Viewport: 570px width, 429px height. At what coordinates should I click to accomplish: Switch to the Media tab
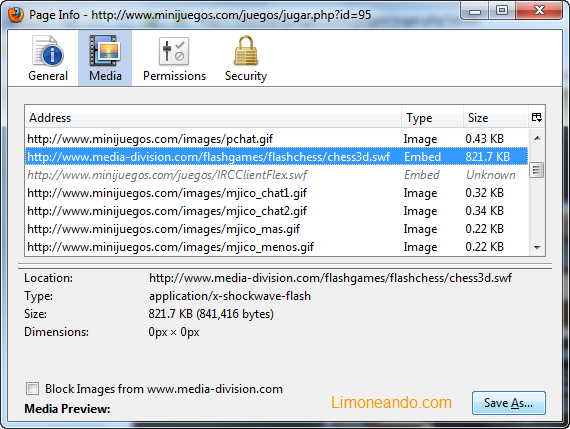tap(105, 58)
